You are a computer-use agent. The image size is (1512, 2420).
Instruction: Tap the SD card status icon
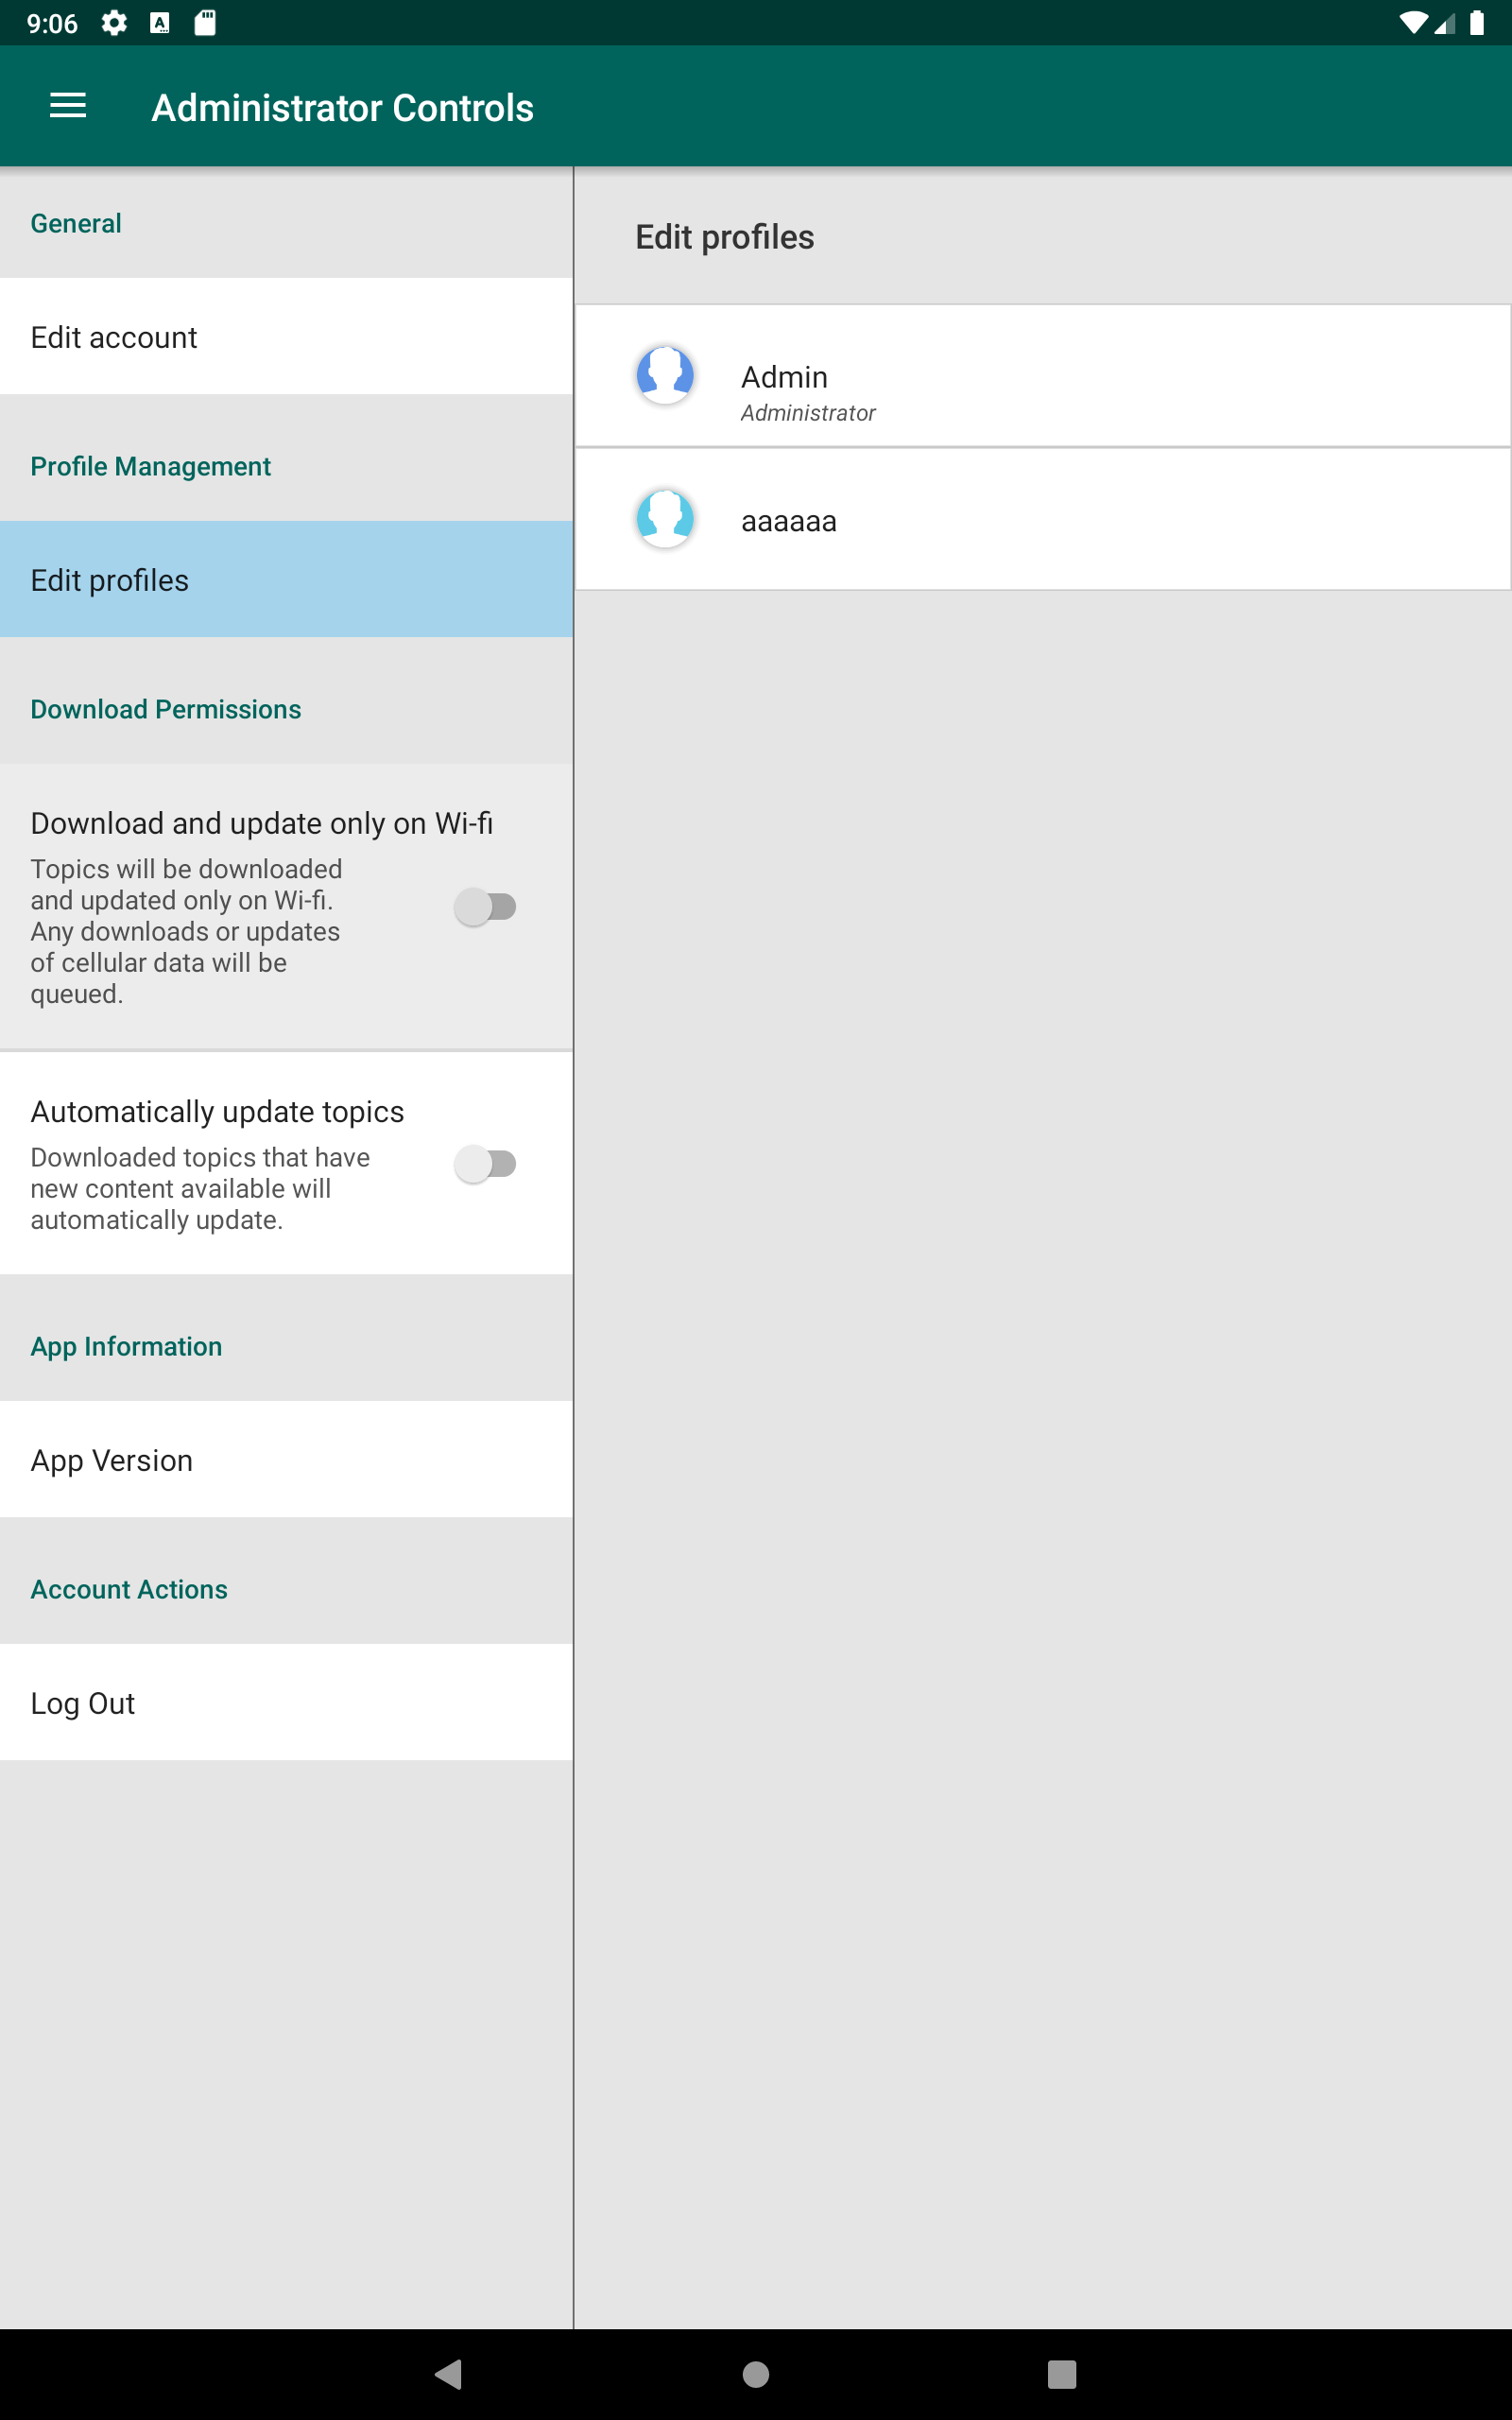coord(205,23)
